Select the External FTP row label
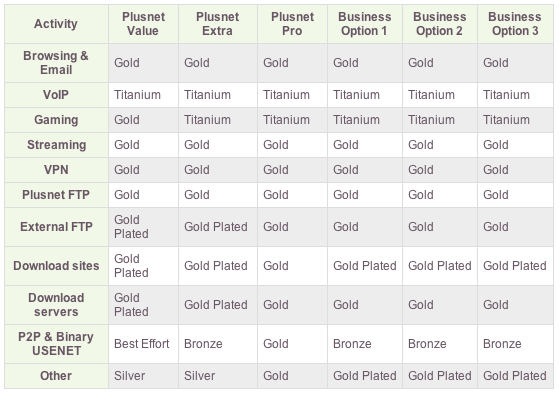 click(x=56, y=227)
